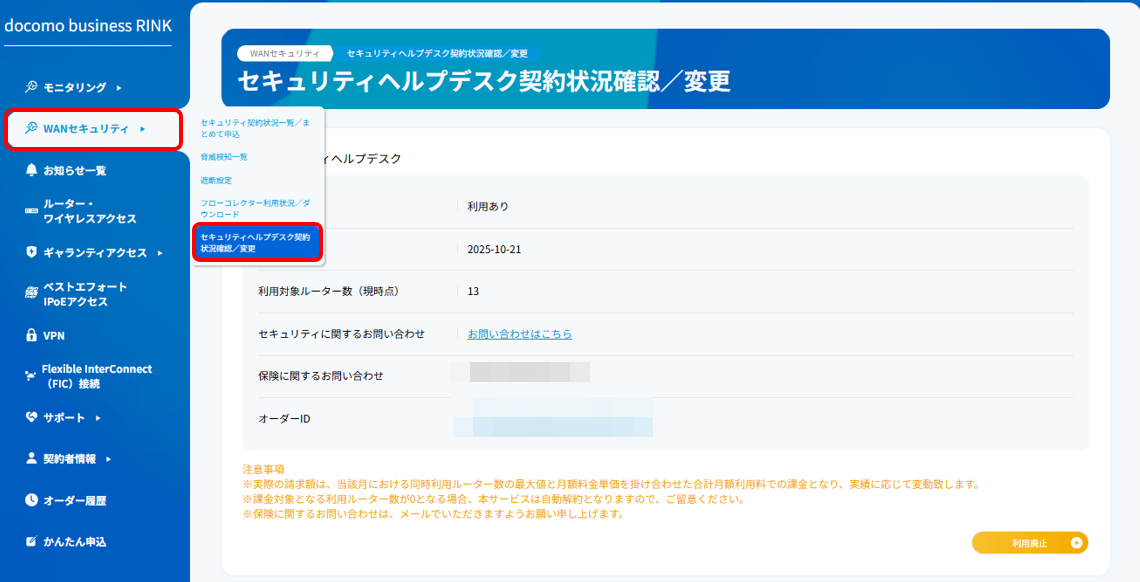Click the bell icon beside お知らせ一覧
This screenshot has height=582, width=1140.
pyautogui.click(x=30, y=170)
